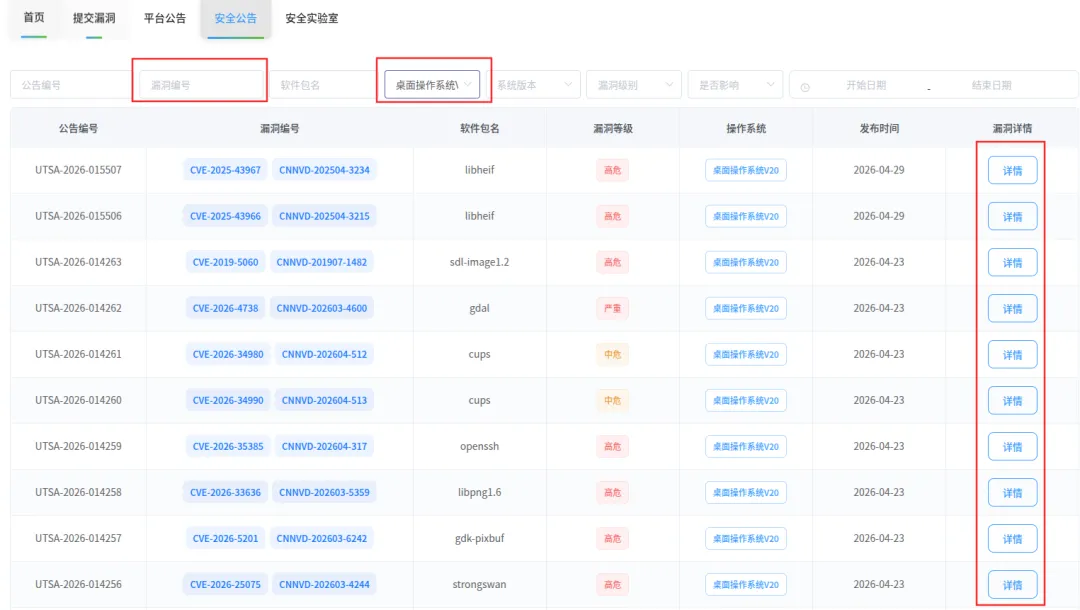
Task: Switch to the 安全实验室 tab
Action: click(311, 18)
